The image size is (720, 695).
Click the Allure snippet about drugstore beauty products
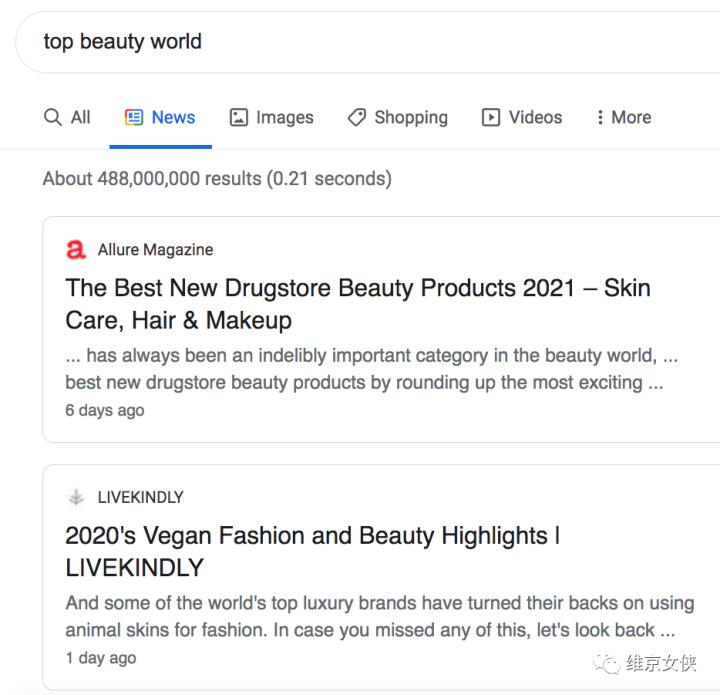(371, 369)
